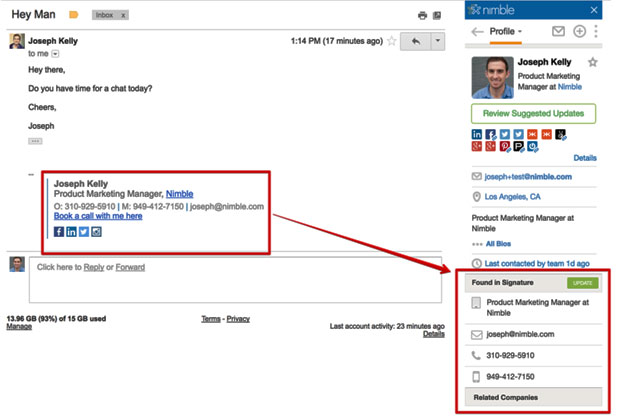Open 'Last contacted by team 1d ago'

click(x=537, y=263)
